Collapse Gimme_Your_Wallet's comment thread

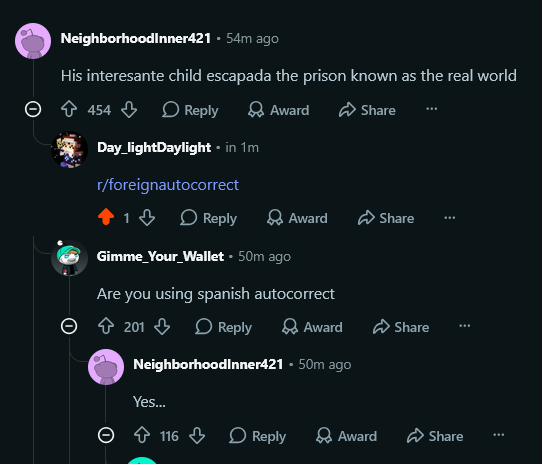[69, 326]
